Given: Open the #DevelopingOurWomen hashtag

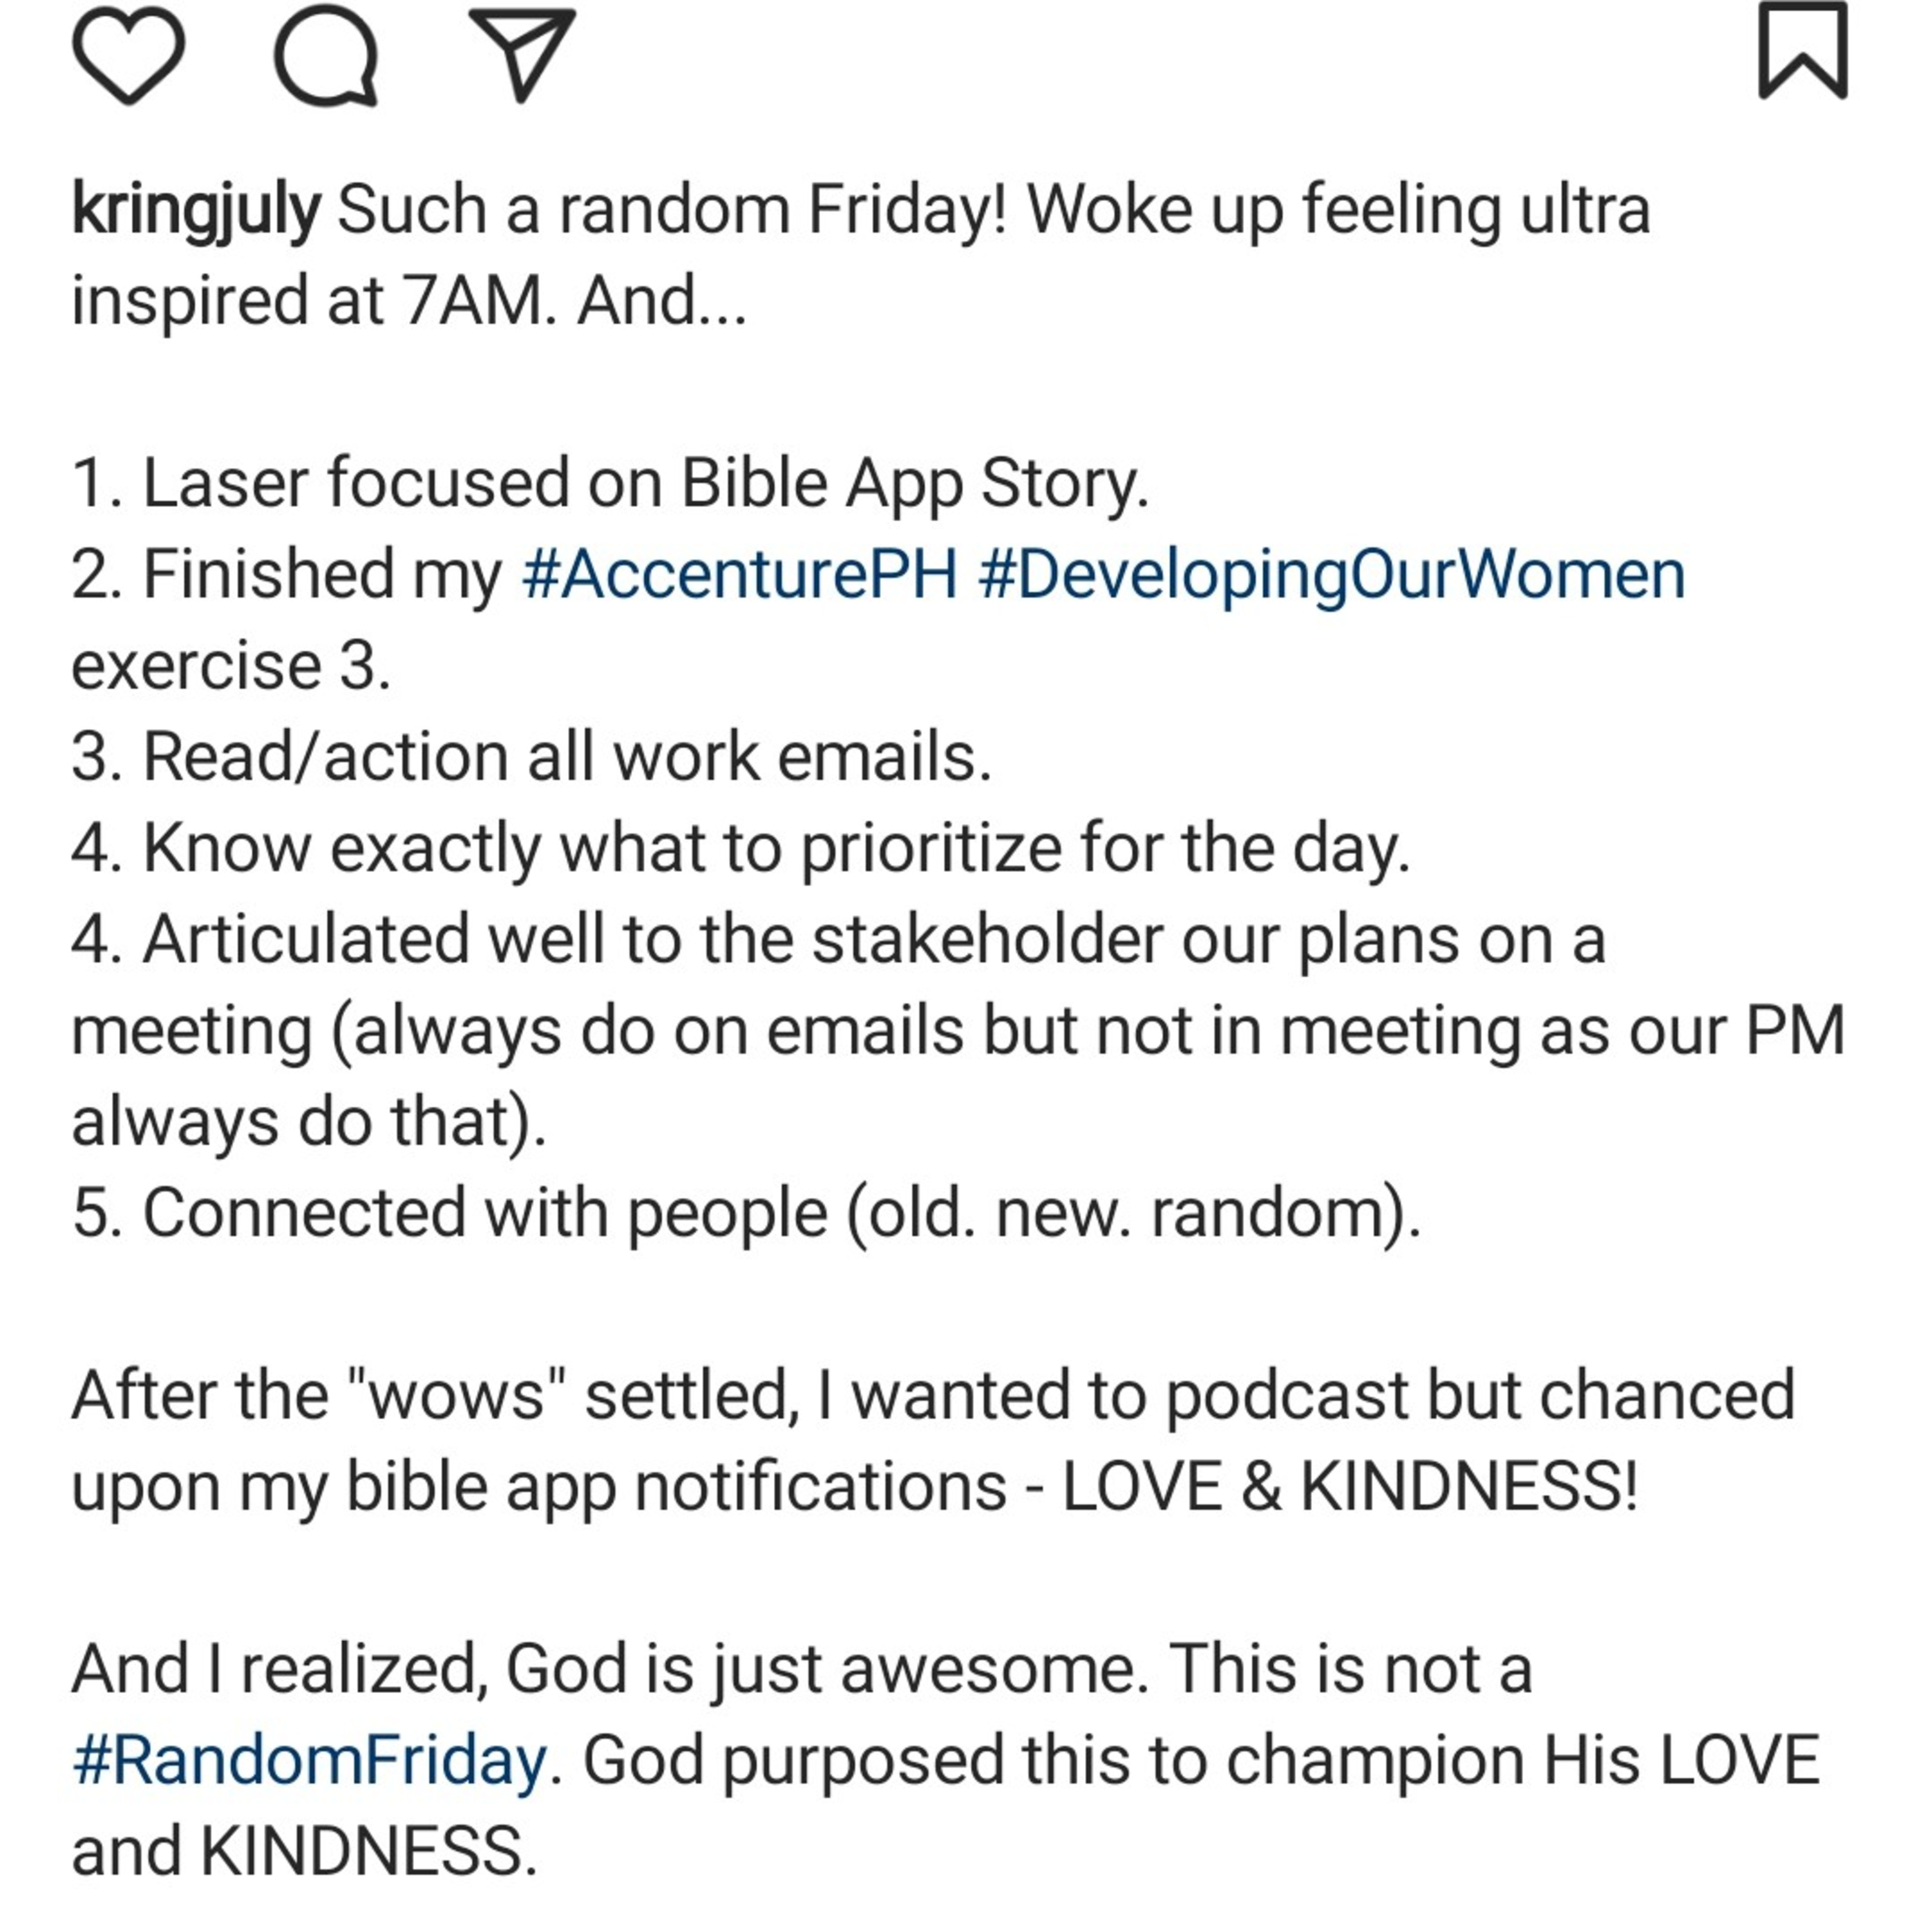Looking at the screenshot, I should tap(1331, 575).
